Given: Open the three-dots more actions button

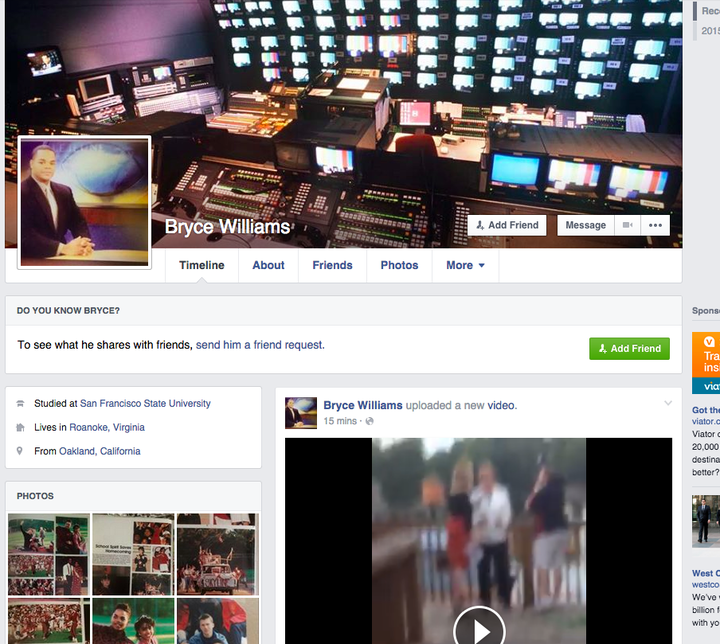Looking at the screenshot, I should [655, 226].
